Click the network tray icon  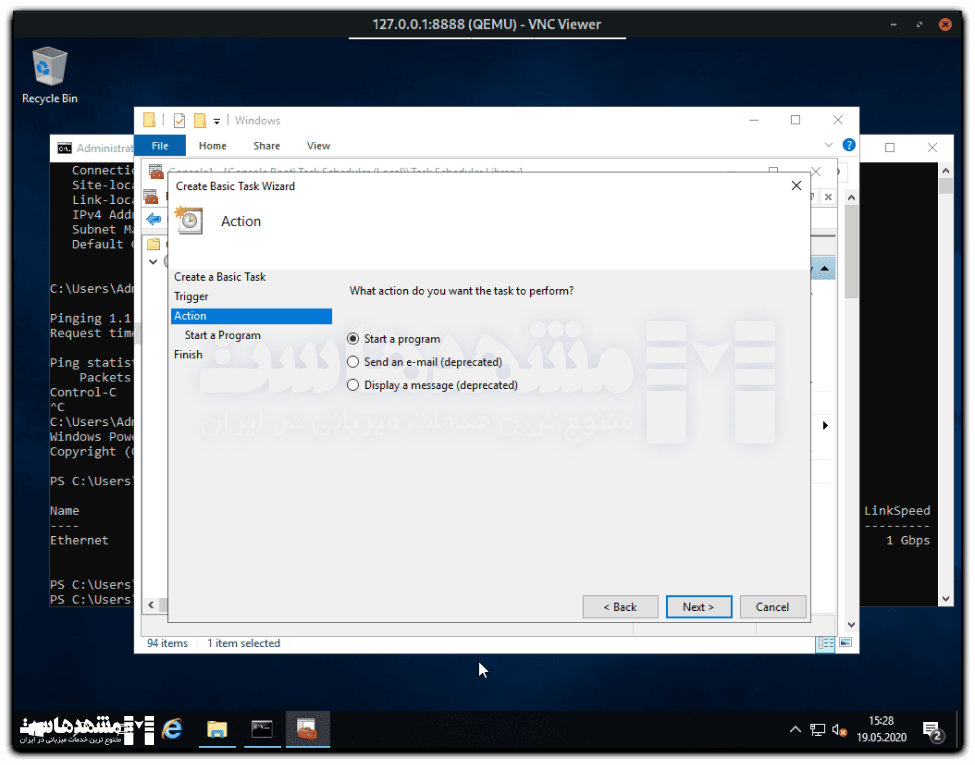pyautogui.click(x=817, y=730)
